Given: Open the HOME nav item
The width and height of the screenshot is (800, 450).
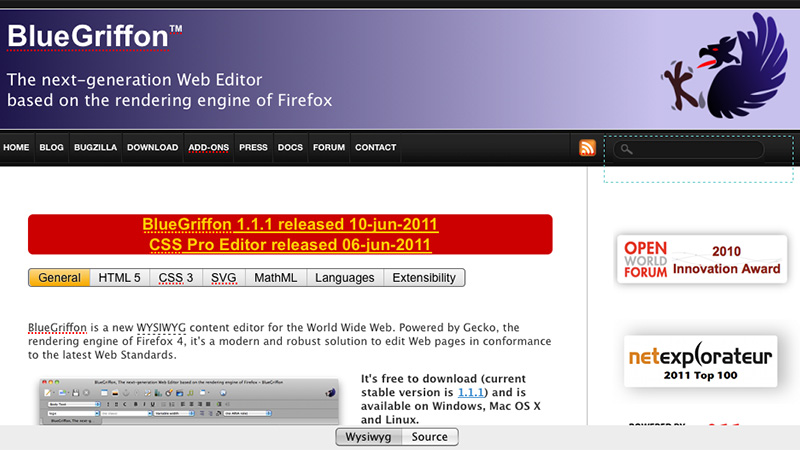Looking at the screenshot, I should (x=16, y=147).
